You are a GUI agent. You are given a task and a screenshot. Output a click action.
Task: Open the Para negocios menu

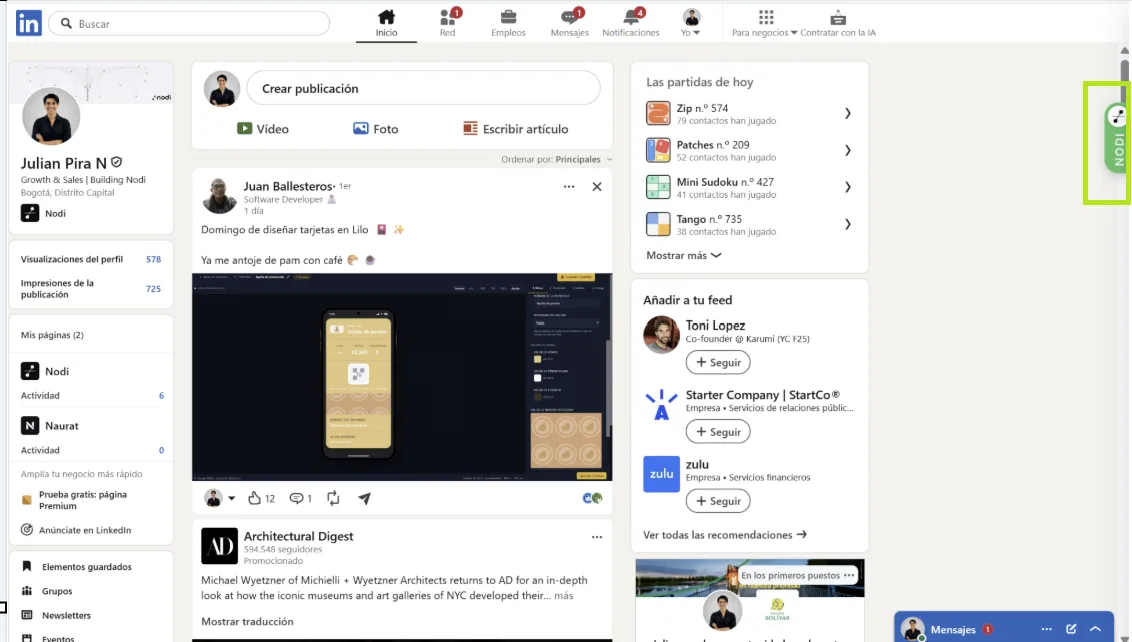coord(765,23)
